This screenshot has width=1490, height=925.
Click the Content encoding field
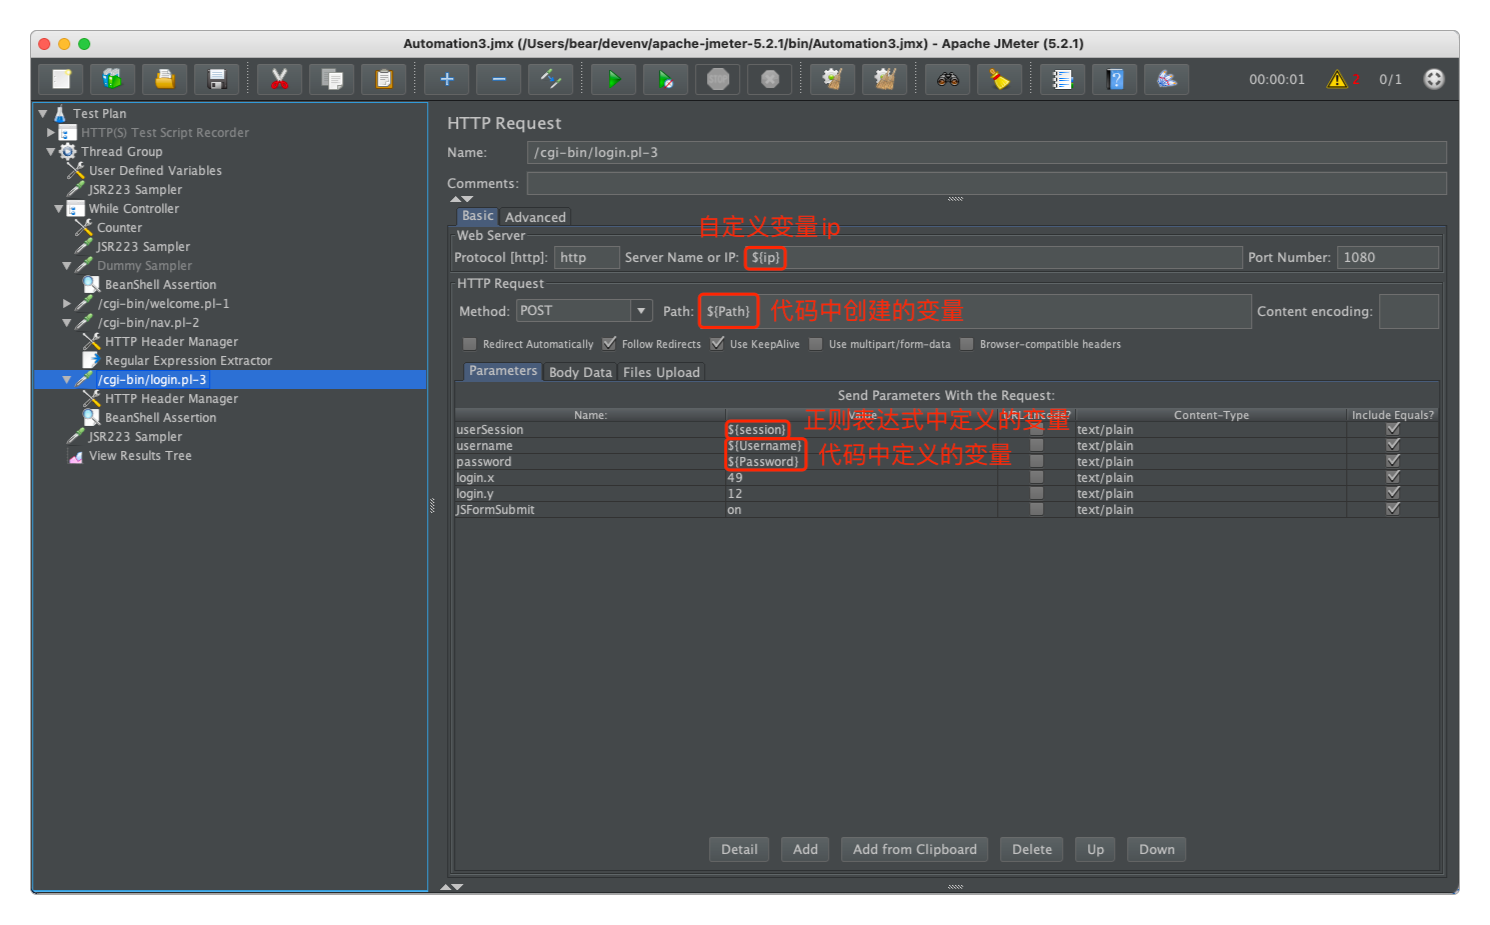pos(1408,312)
